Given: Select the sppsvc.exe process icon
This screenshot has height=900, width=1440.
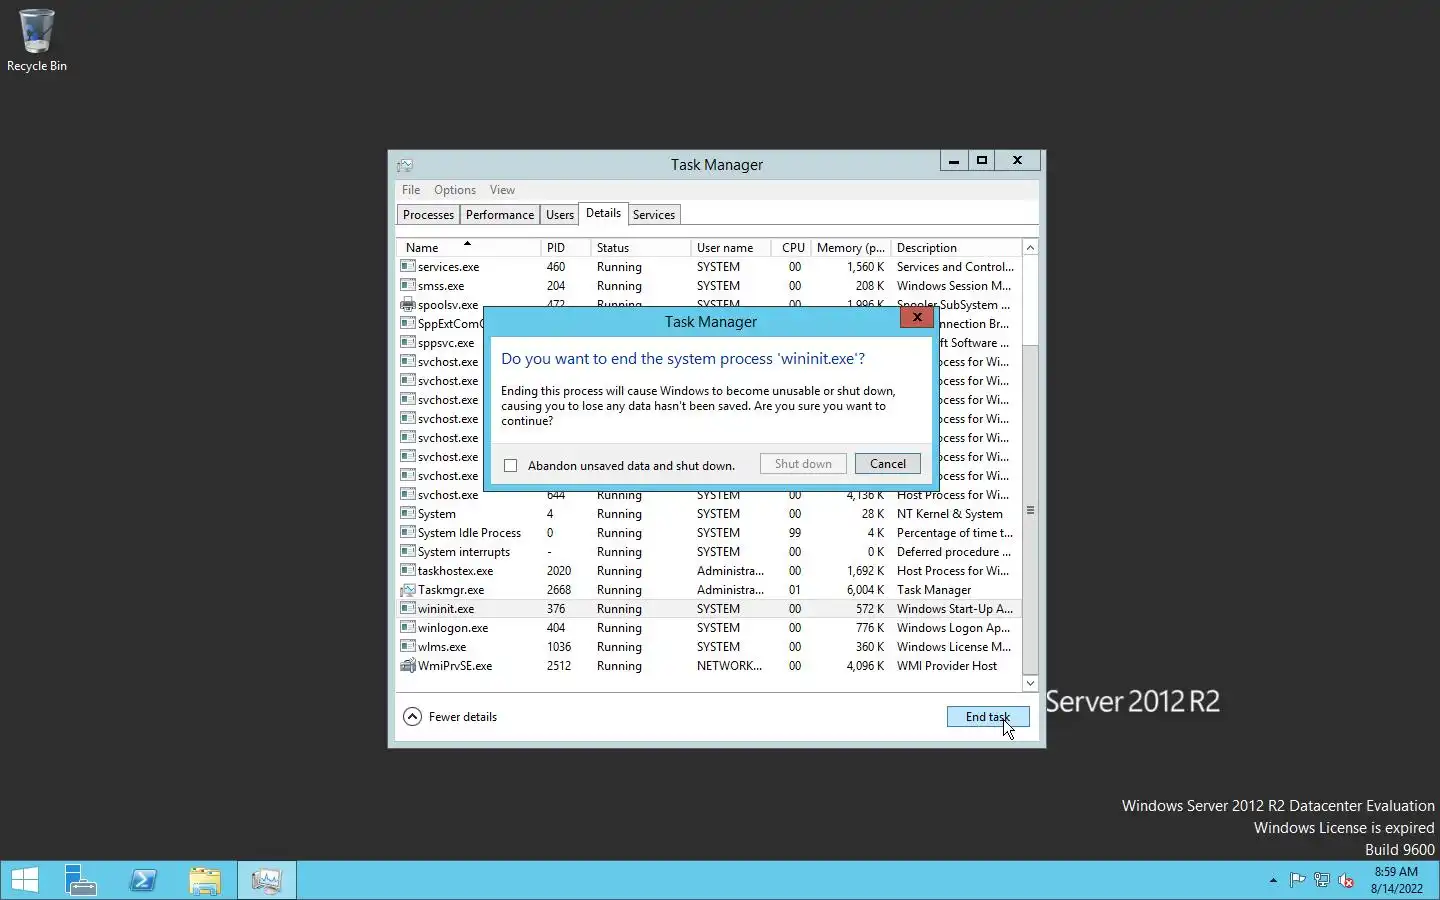Looking at the screenshot, I should (x=408, y=343).
